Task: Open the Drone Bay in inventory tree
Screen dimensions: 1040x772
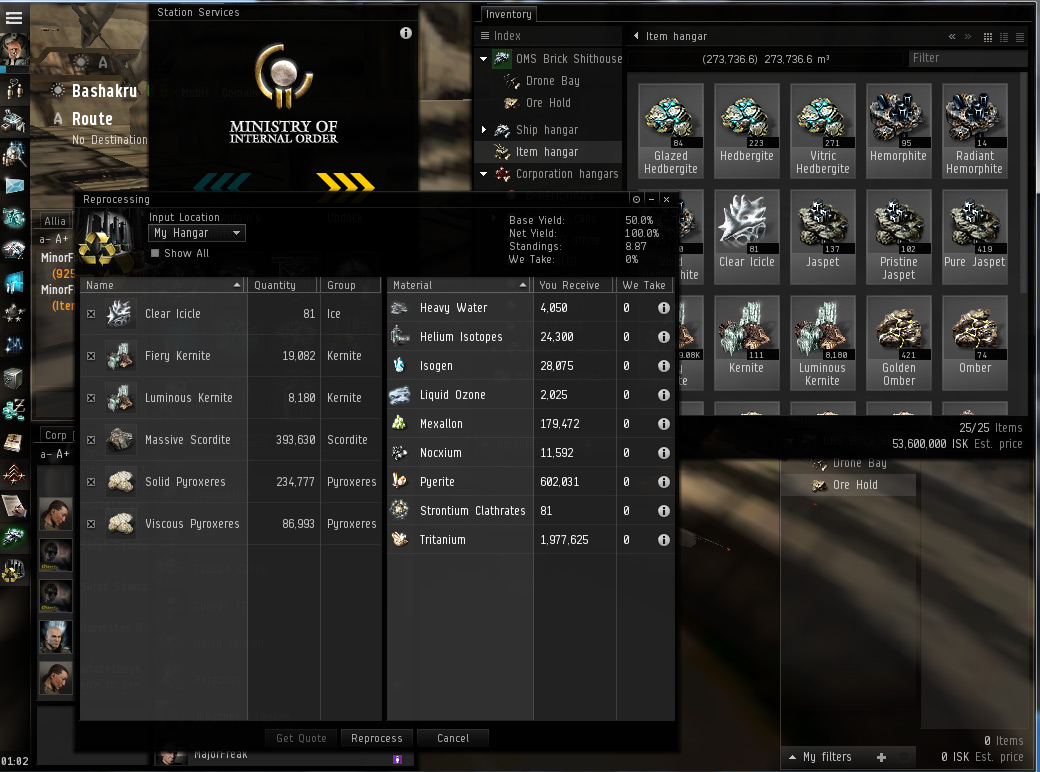Action: point(552,81)
